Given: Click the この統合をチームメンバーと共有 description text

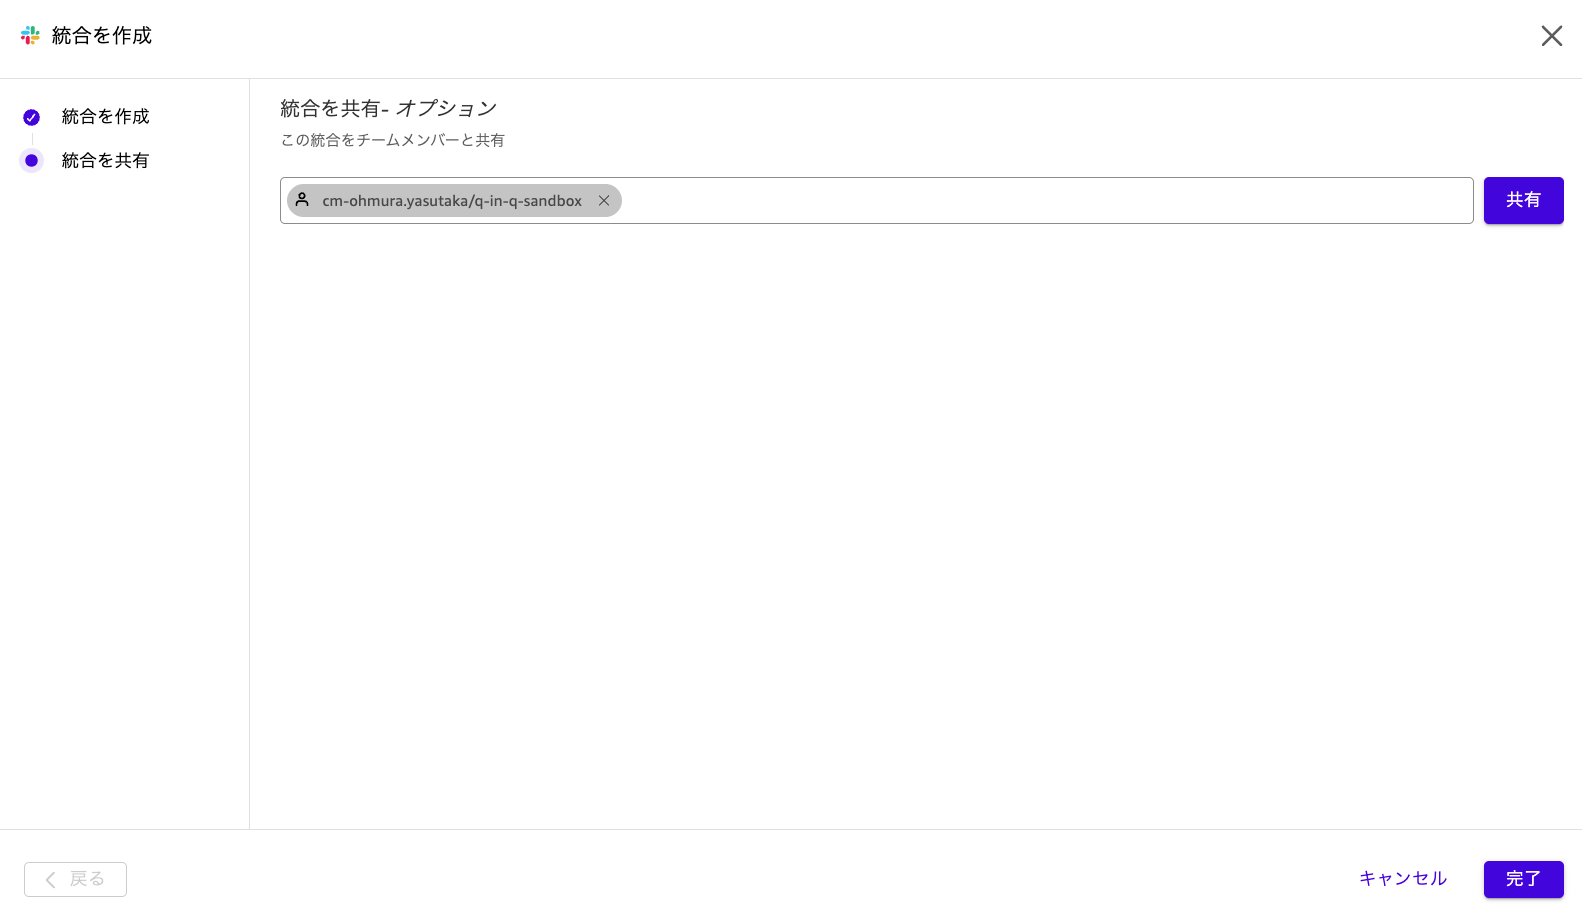Looking at the screenshot, I should coord(392,140).
